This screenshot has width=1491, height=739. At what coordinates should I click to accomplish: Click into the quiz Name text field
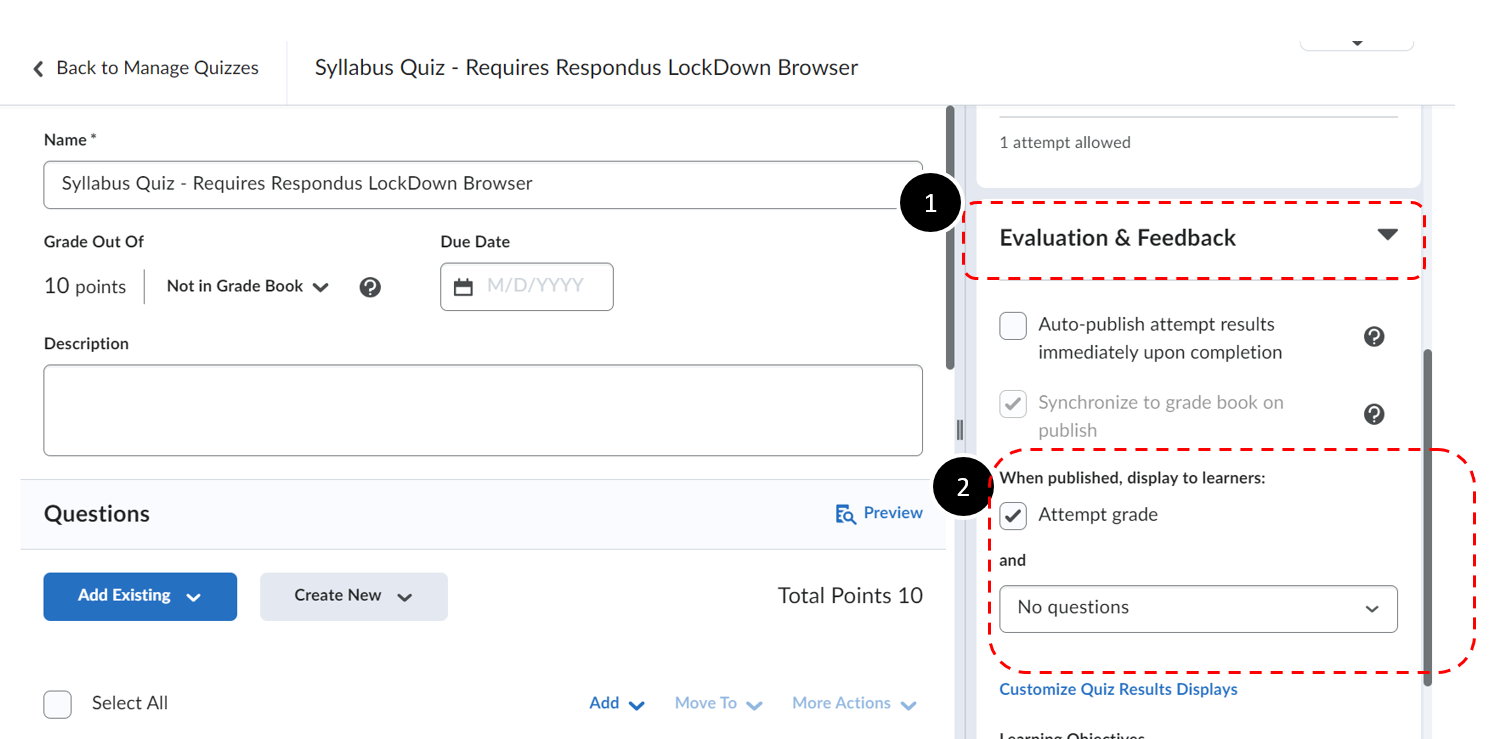pos(482,184)
